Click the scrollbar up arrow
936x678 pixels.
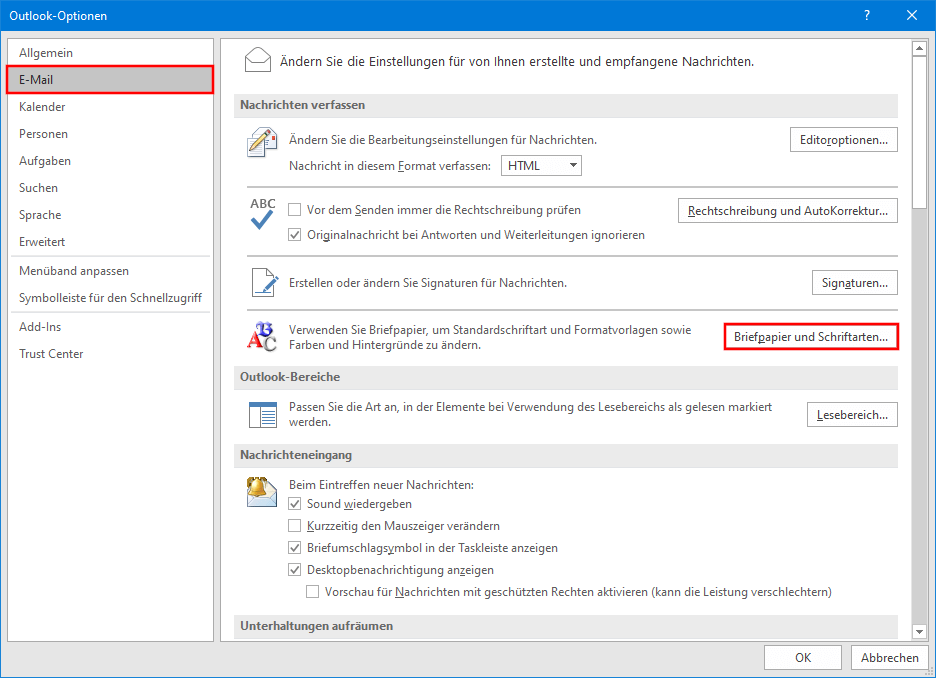point(919,48)
